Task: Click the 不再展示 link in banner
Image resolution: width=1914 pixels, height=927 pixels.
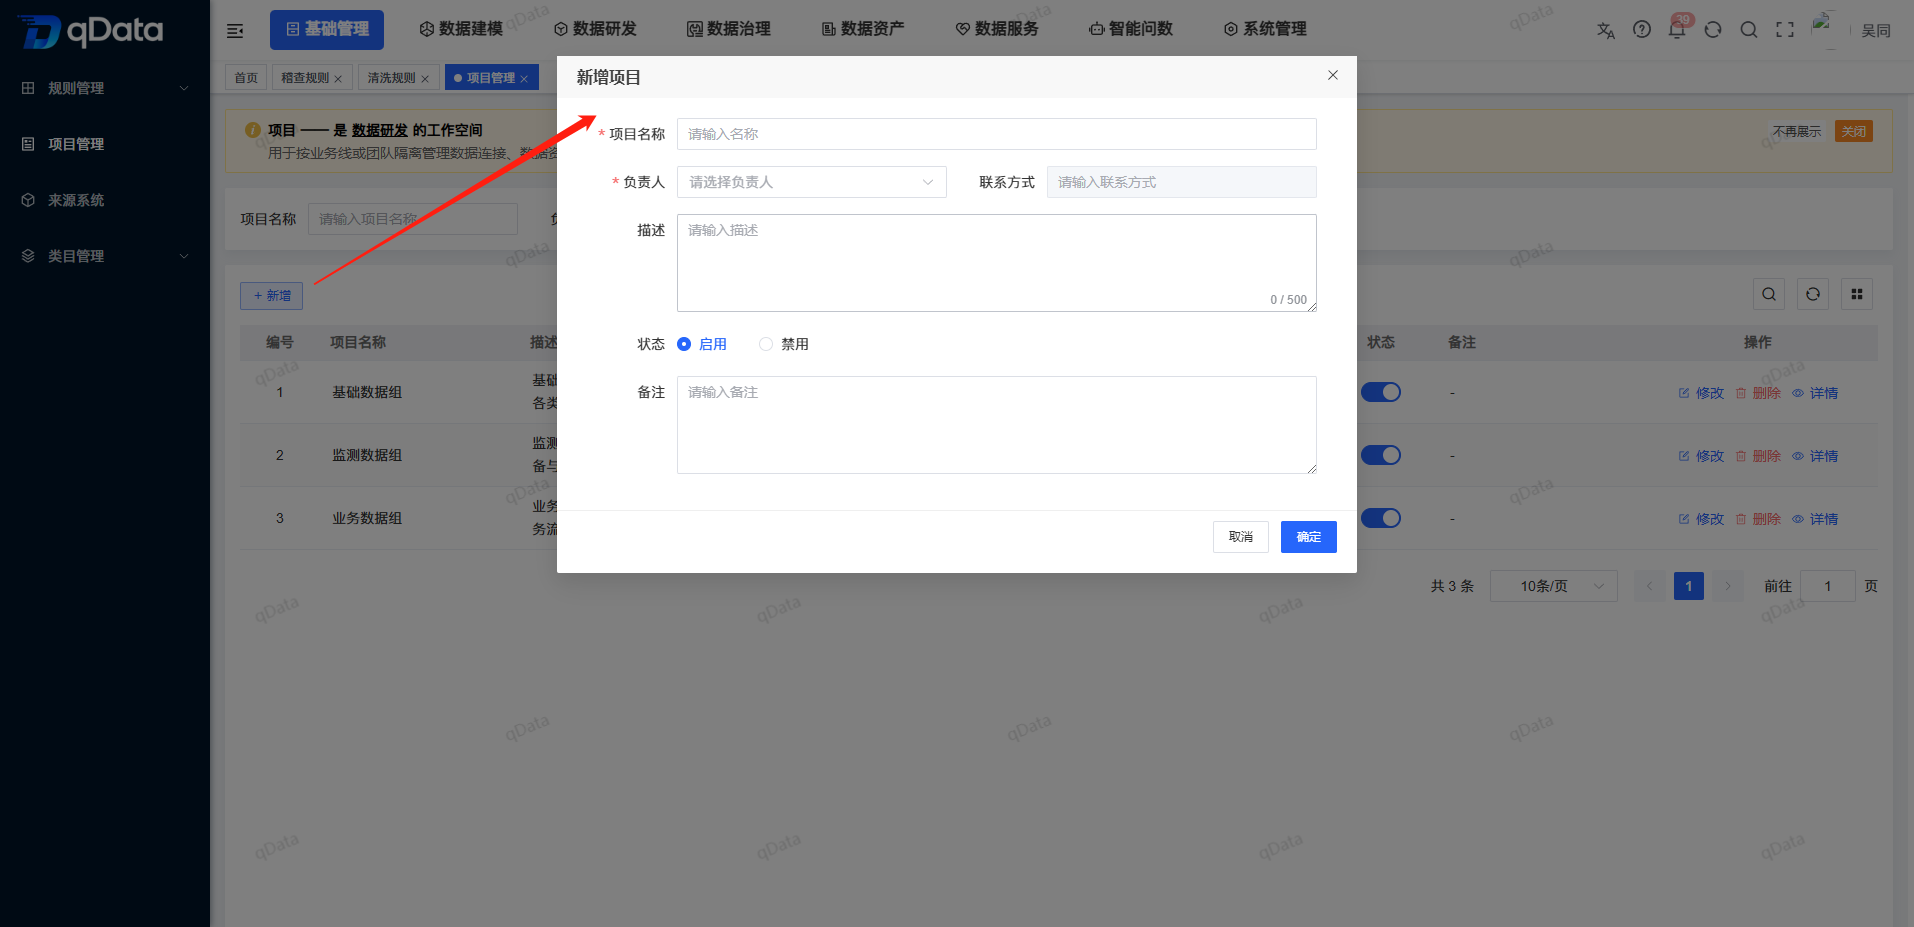Action: click(1797, 132)
